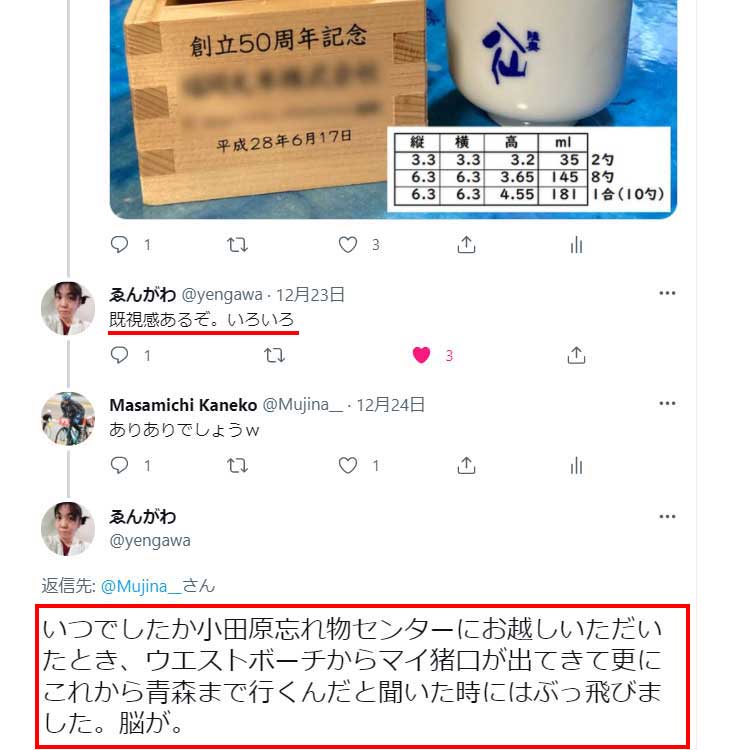
Task: Reply to yengawa's 12月23日 tweet
Action: (119, 355)
